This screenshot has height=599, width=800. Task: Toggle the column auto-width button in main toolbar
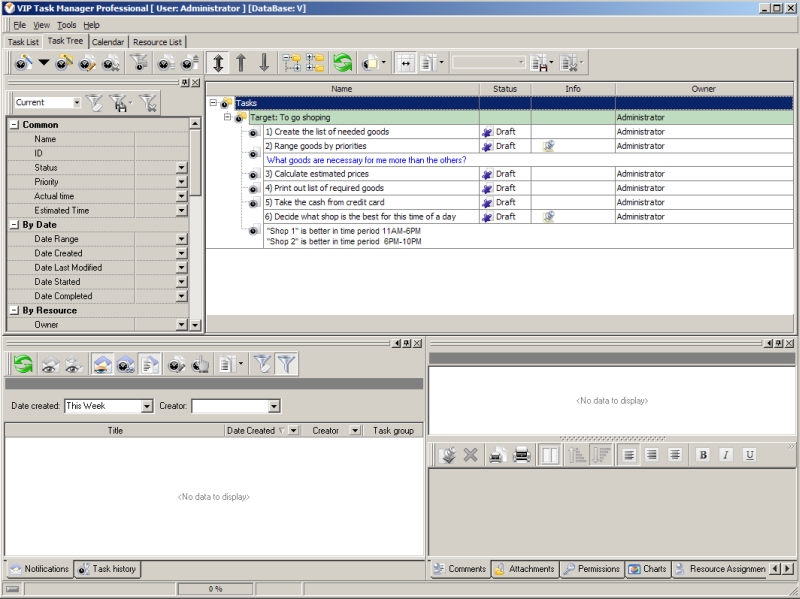[x=405, y=63]
